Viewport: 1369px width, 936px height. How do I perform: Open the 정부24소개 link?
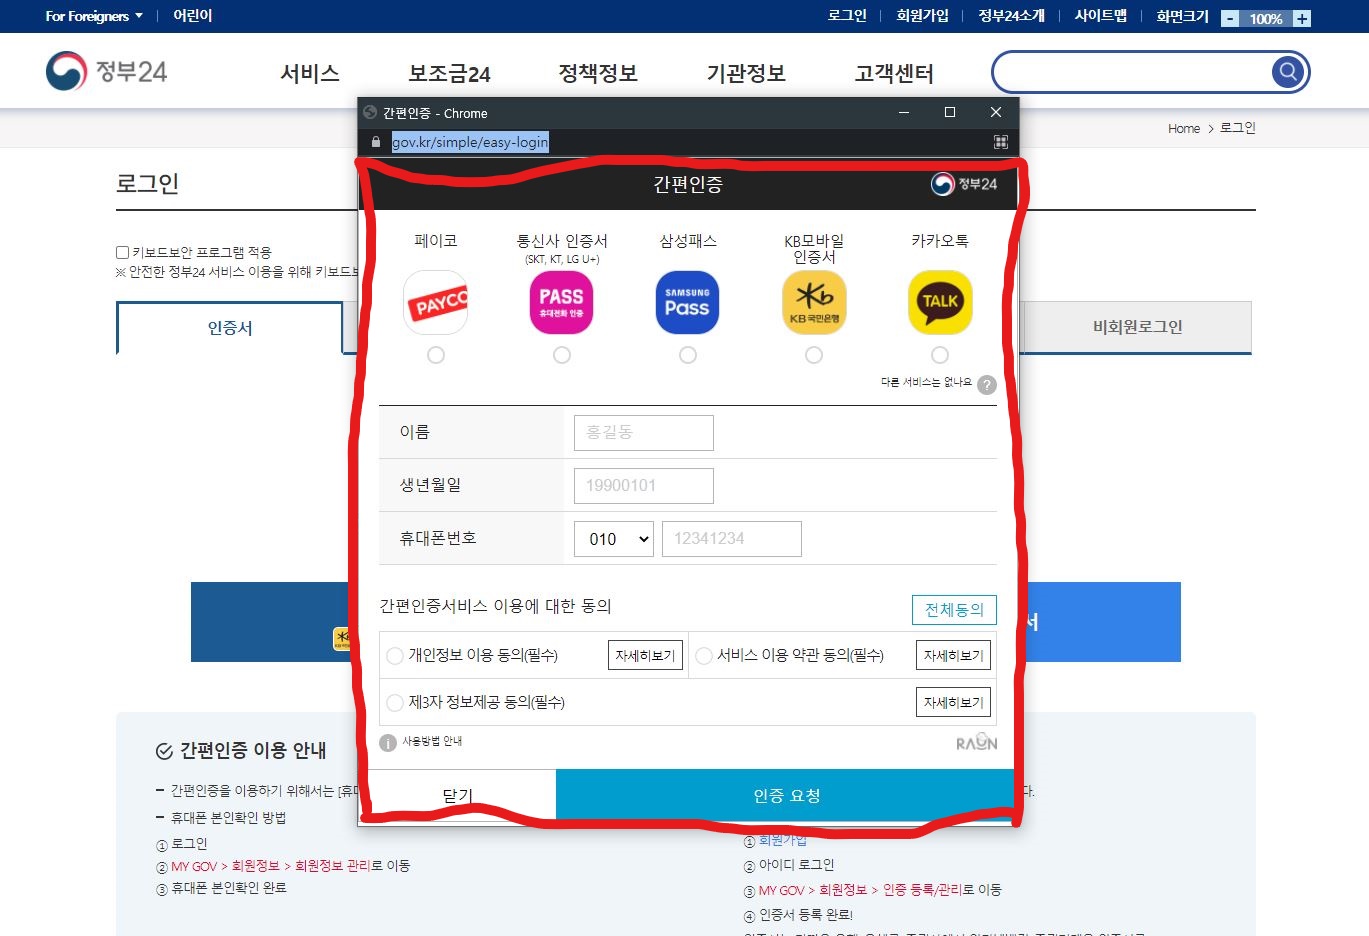coord(1011,16)
